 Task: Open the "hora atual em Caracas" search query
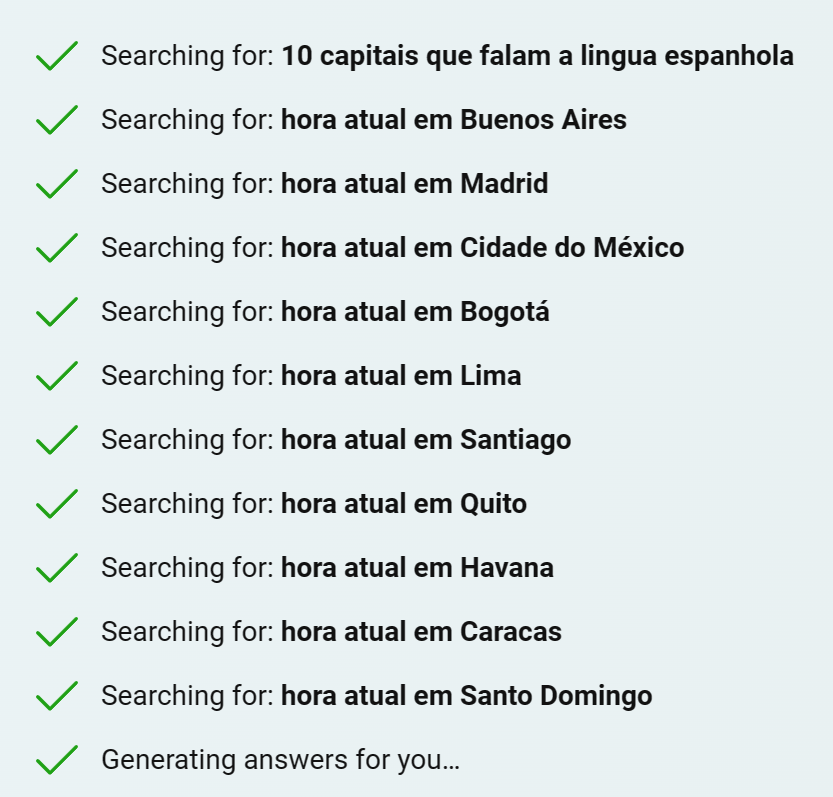click(421, 632)
